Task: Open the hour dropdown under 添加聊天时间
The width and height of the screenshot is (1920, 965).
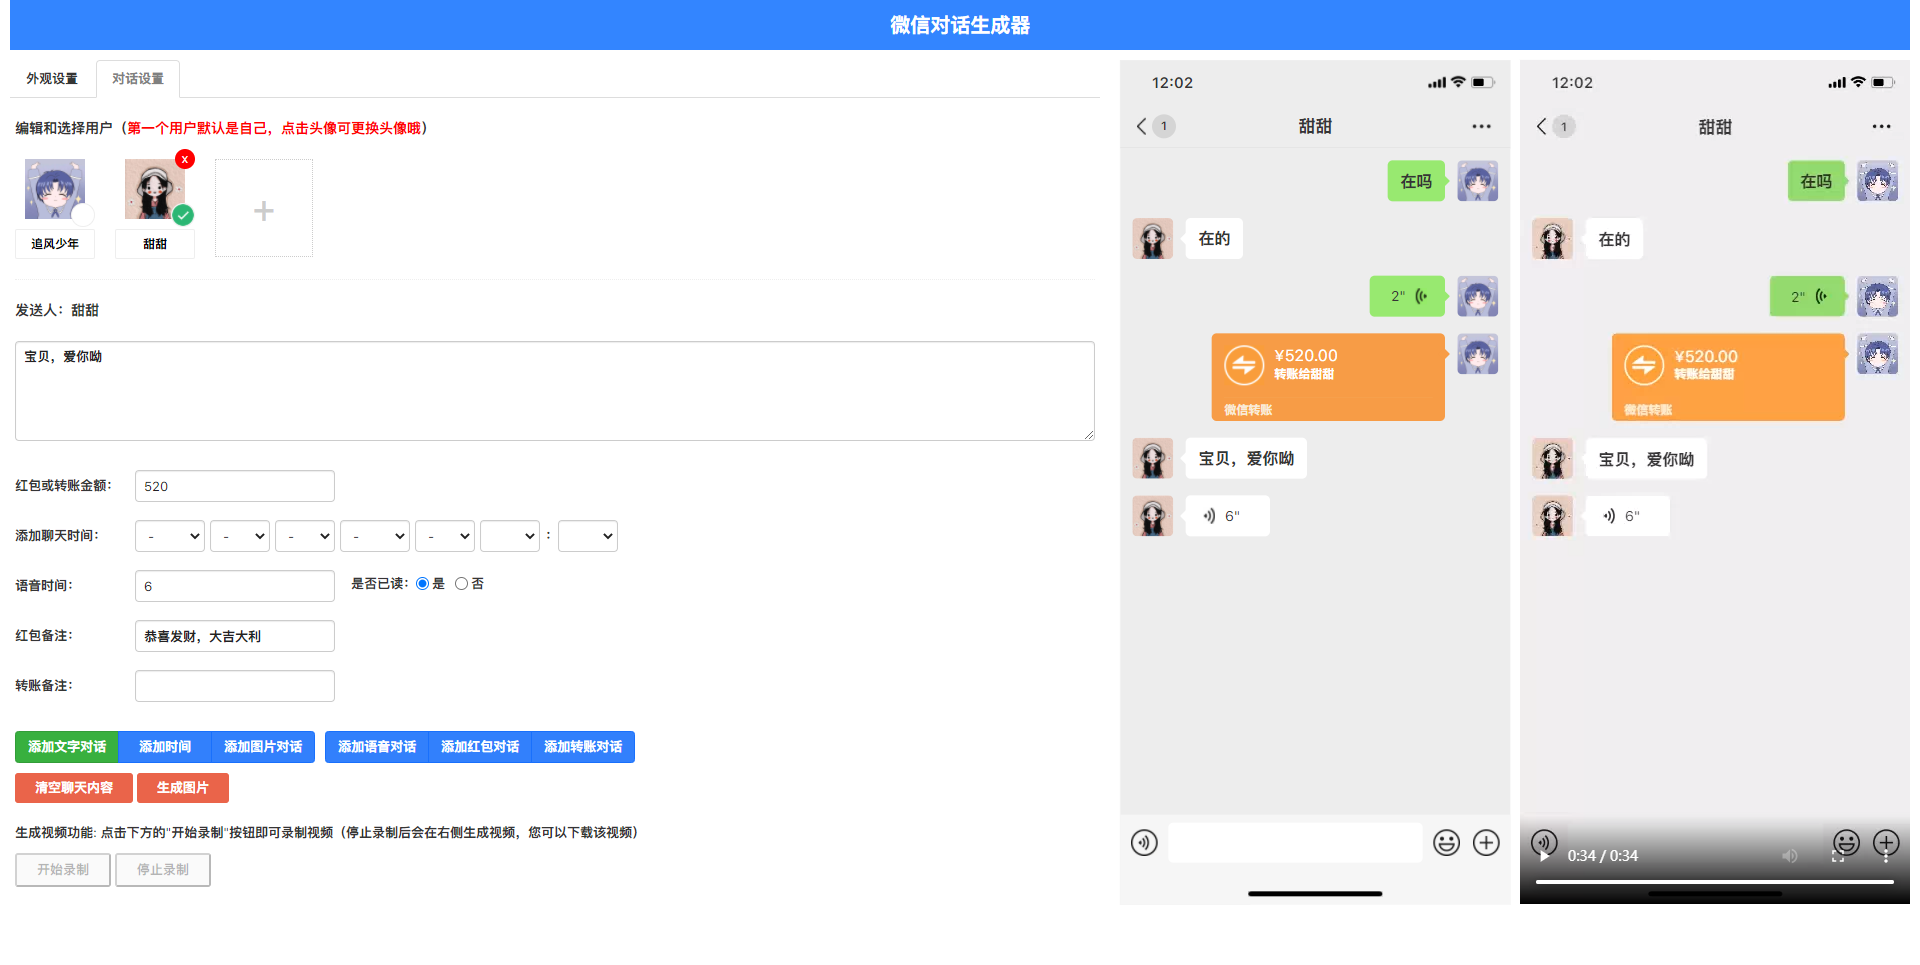Action: point(510,535)
